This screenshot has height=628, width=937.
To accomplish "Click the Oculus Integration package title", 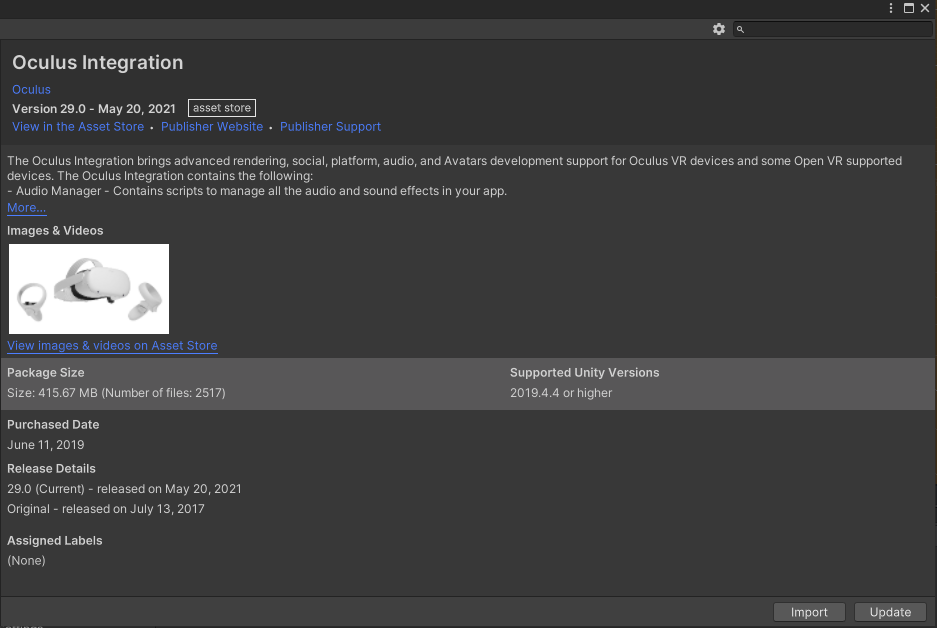I will (98, 62).
